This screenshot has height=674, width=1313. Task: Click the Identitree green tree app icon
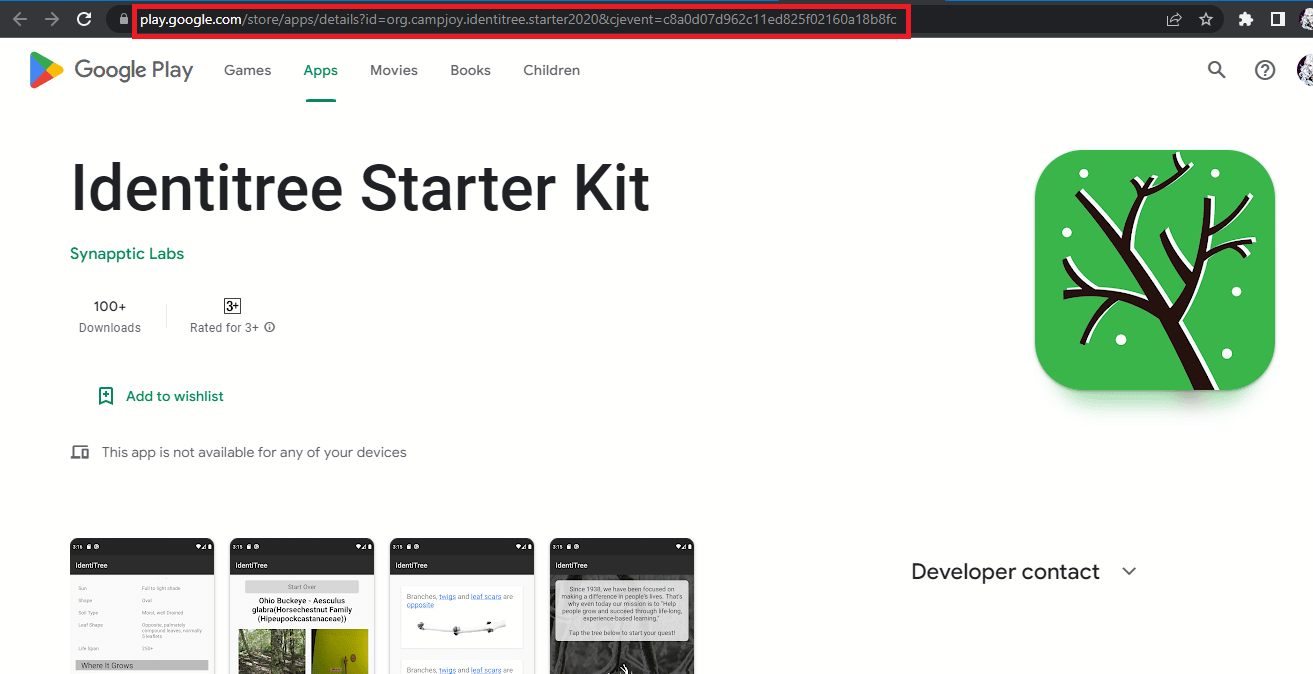(1155, 270)
